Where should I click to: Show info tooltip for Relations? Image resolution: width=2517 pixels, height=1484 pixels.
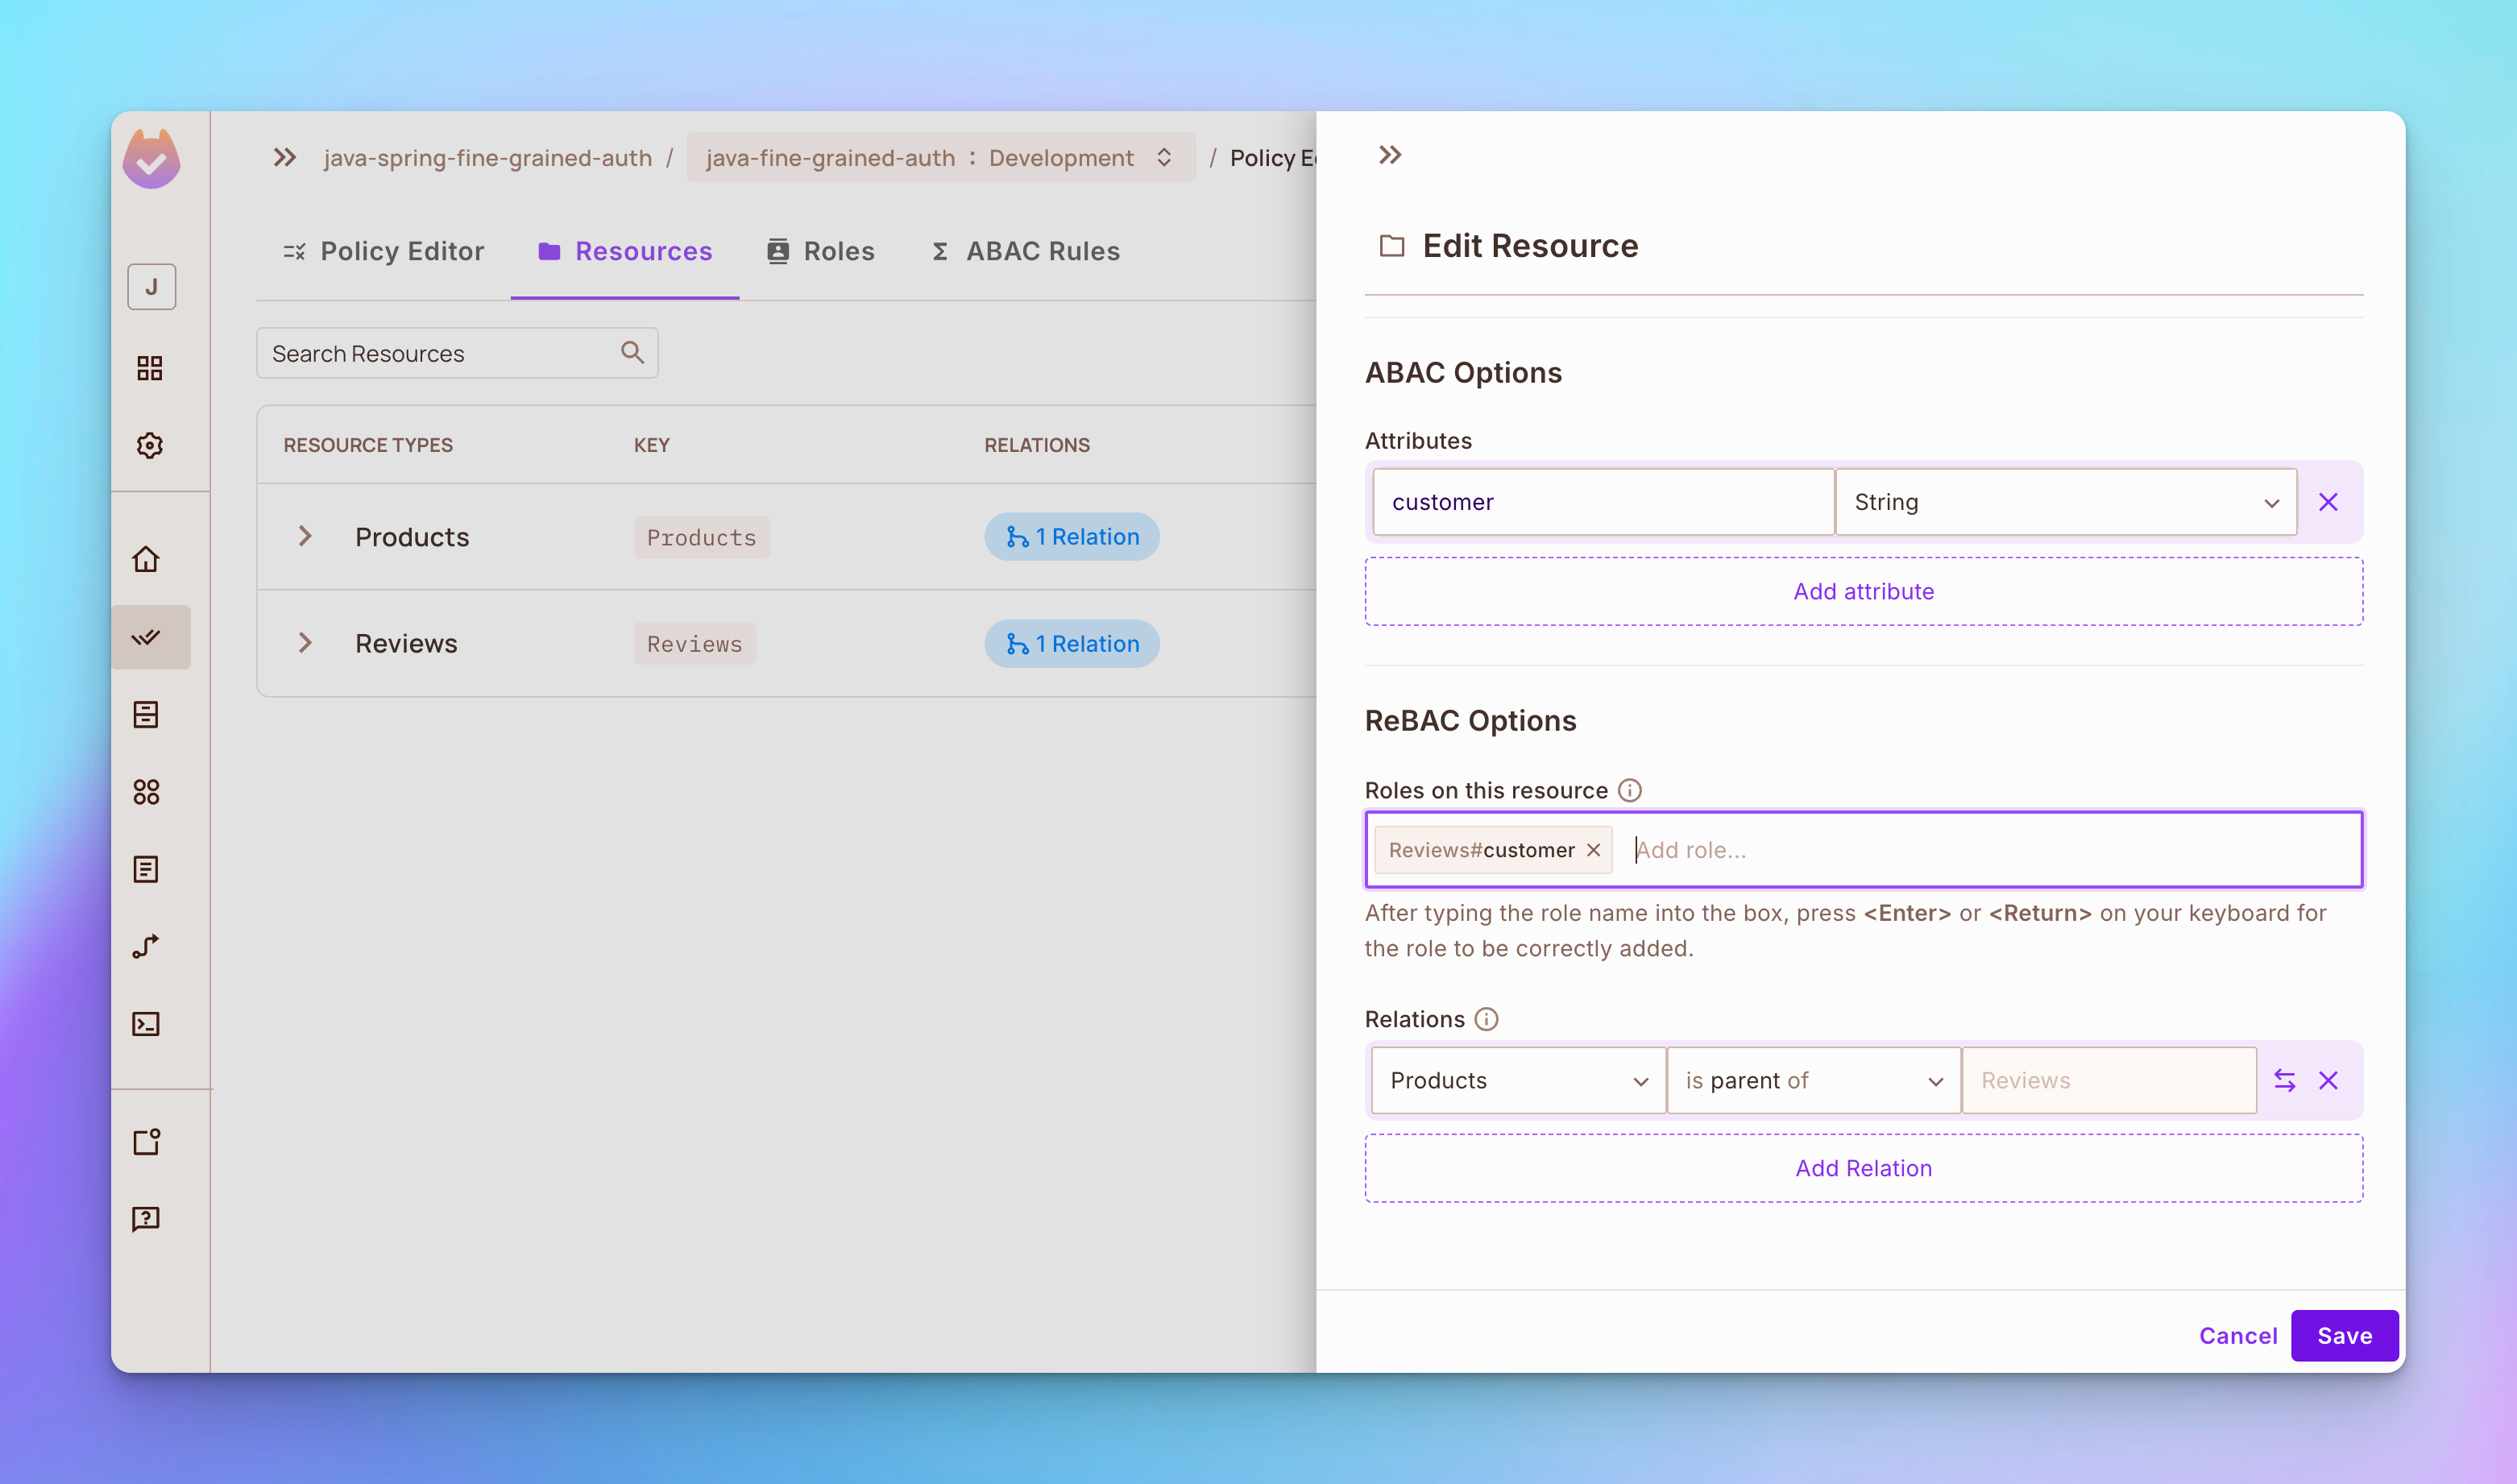point(1487,1019)
